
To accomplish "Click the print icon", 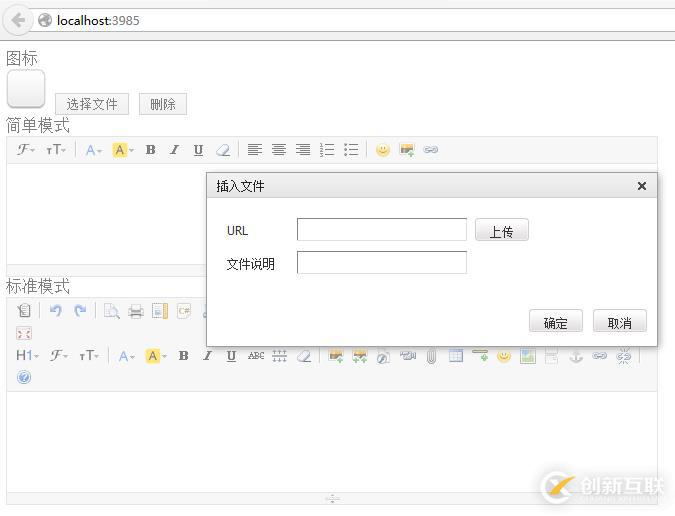I will tap(136, 311).
